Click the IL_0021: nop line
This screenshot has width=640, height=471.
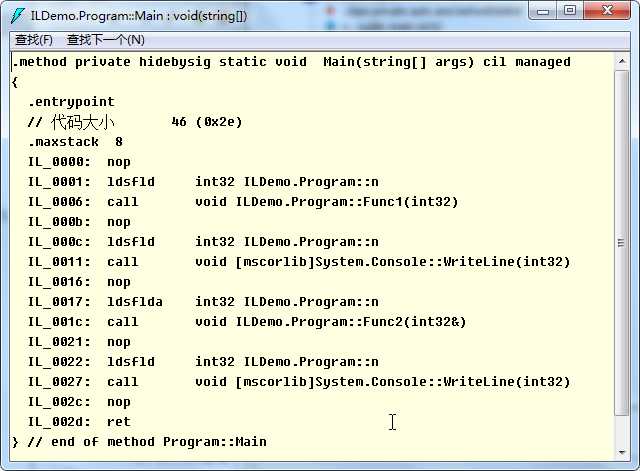pyautogui.click(x=79, y=342)
